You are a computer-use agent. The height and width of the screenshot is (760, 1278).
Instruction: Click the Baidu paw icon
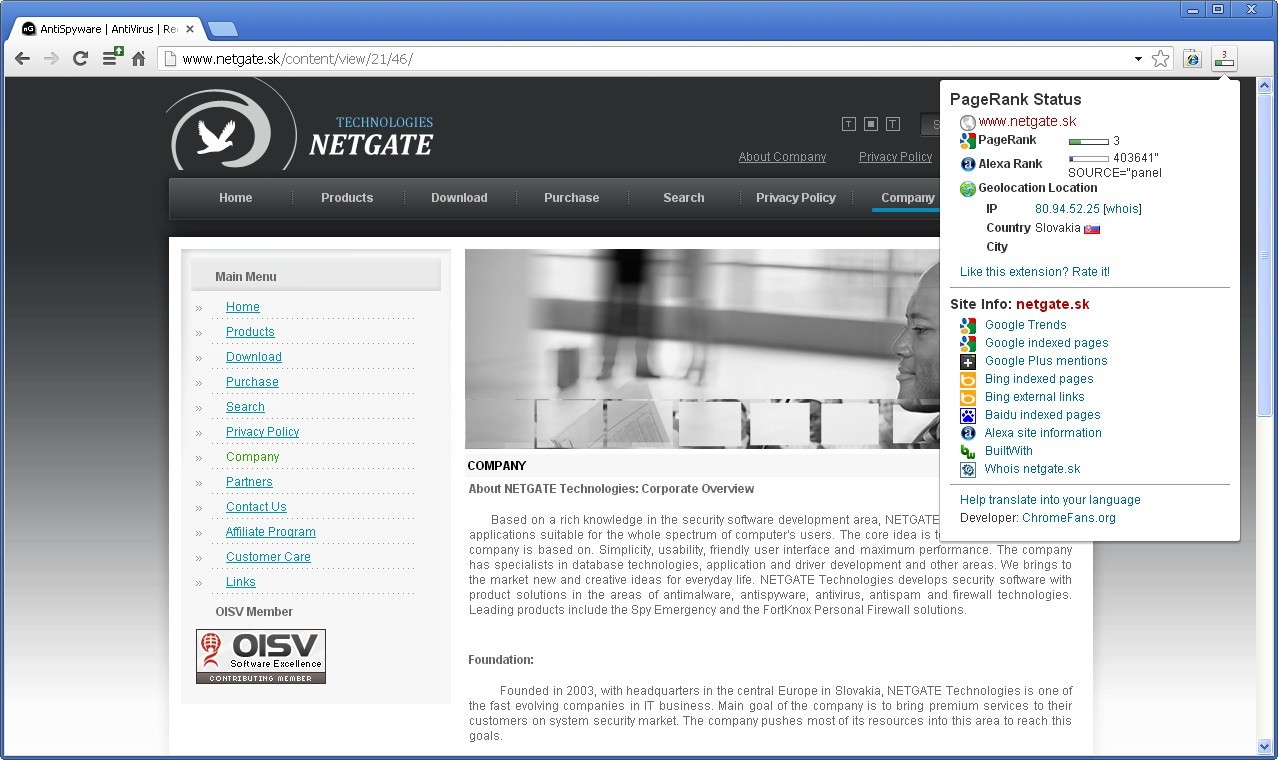click(967, 415)
